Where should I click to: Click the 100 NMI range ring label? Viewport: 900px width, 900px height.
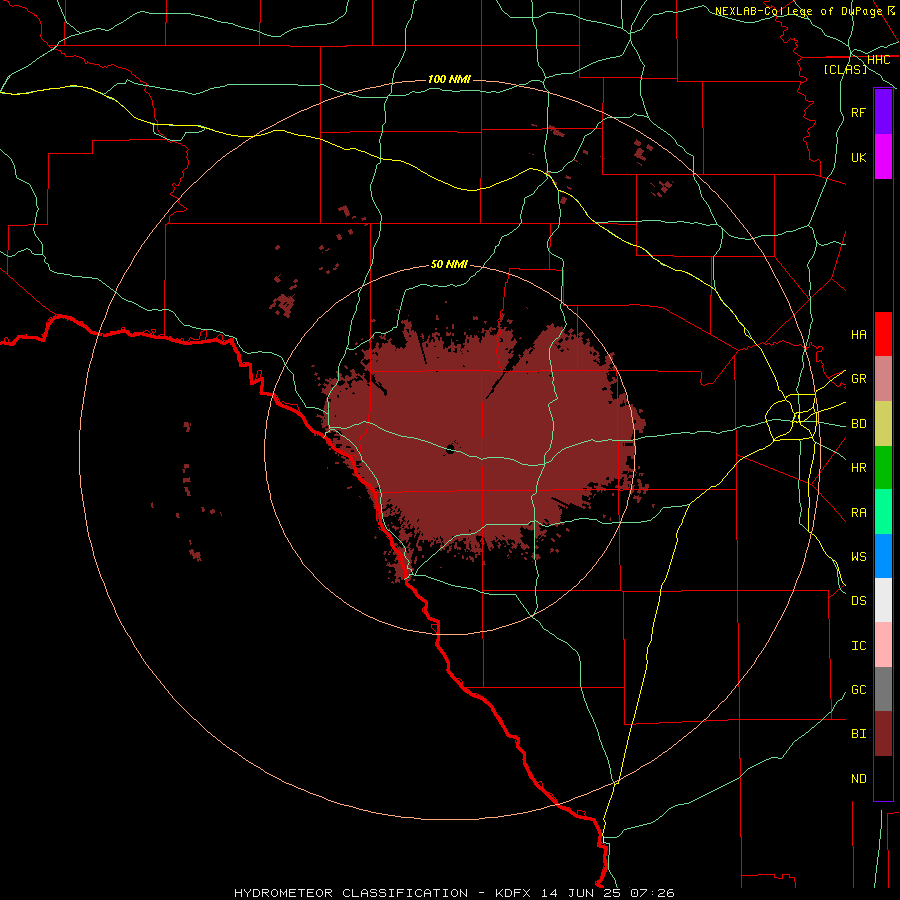click(449, 79)
